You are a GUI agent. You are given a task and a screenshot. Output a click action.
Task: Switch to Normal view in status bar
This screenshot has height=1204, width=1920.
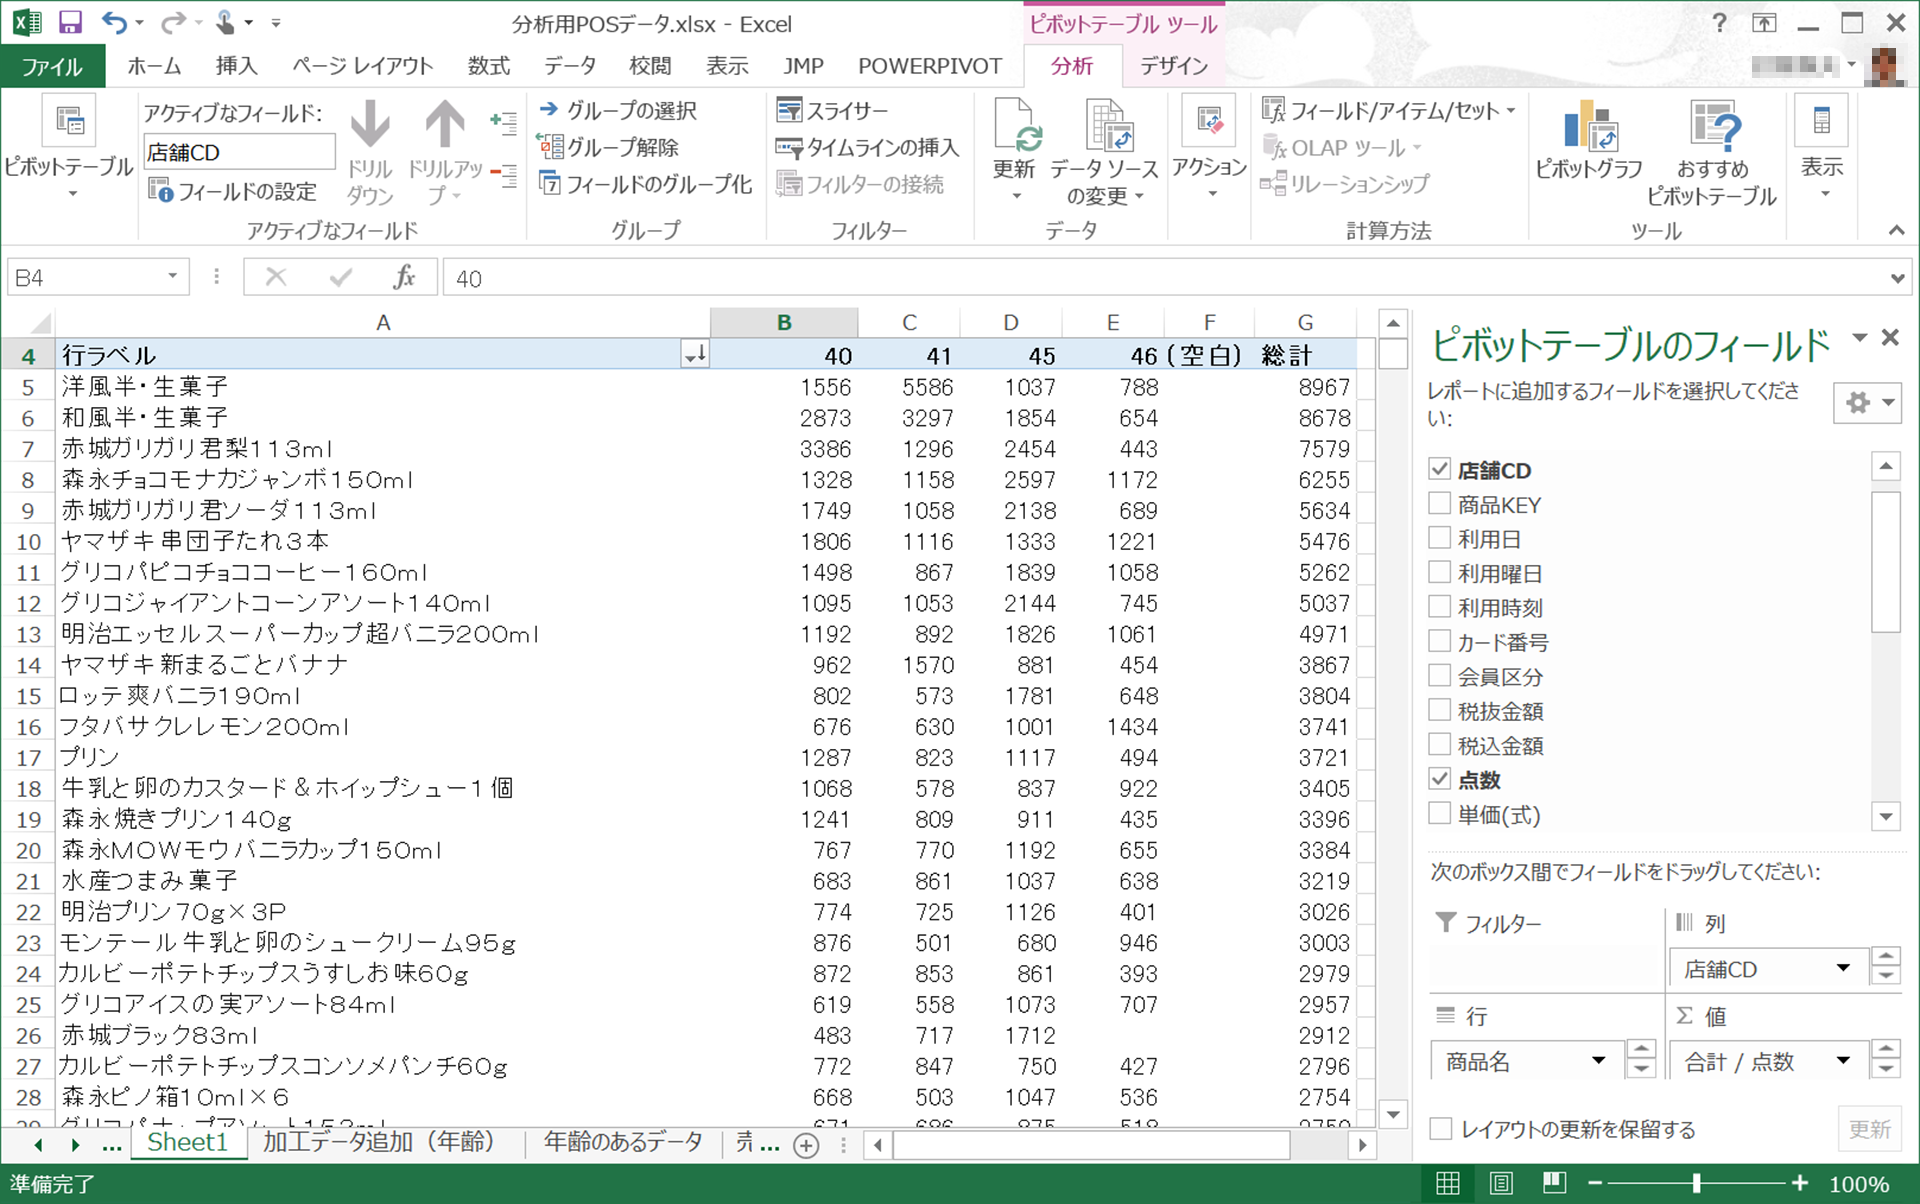[1447, 1184]
